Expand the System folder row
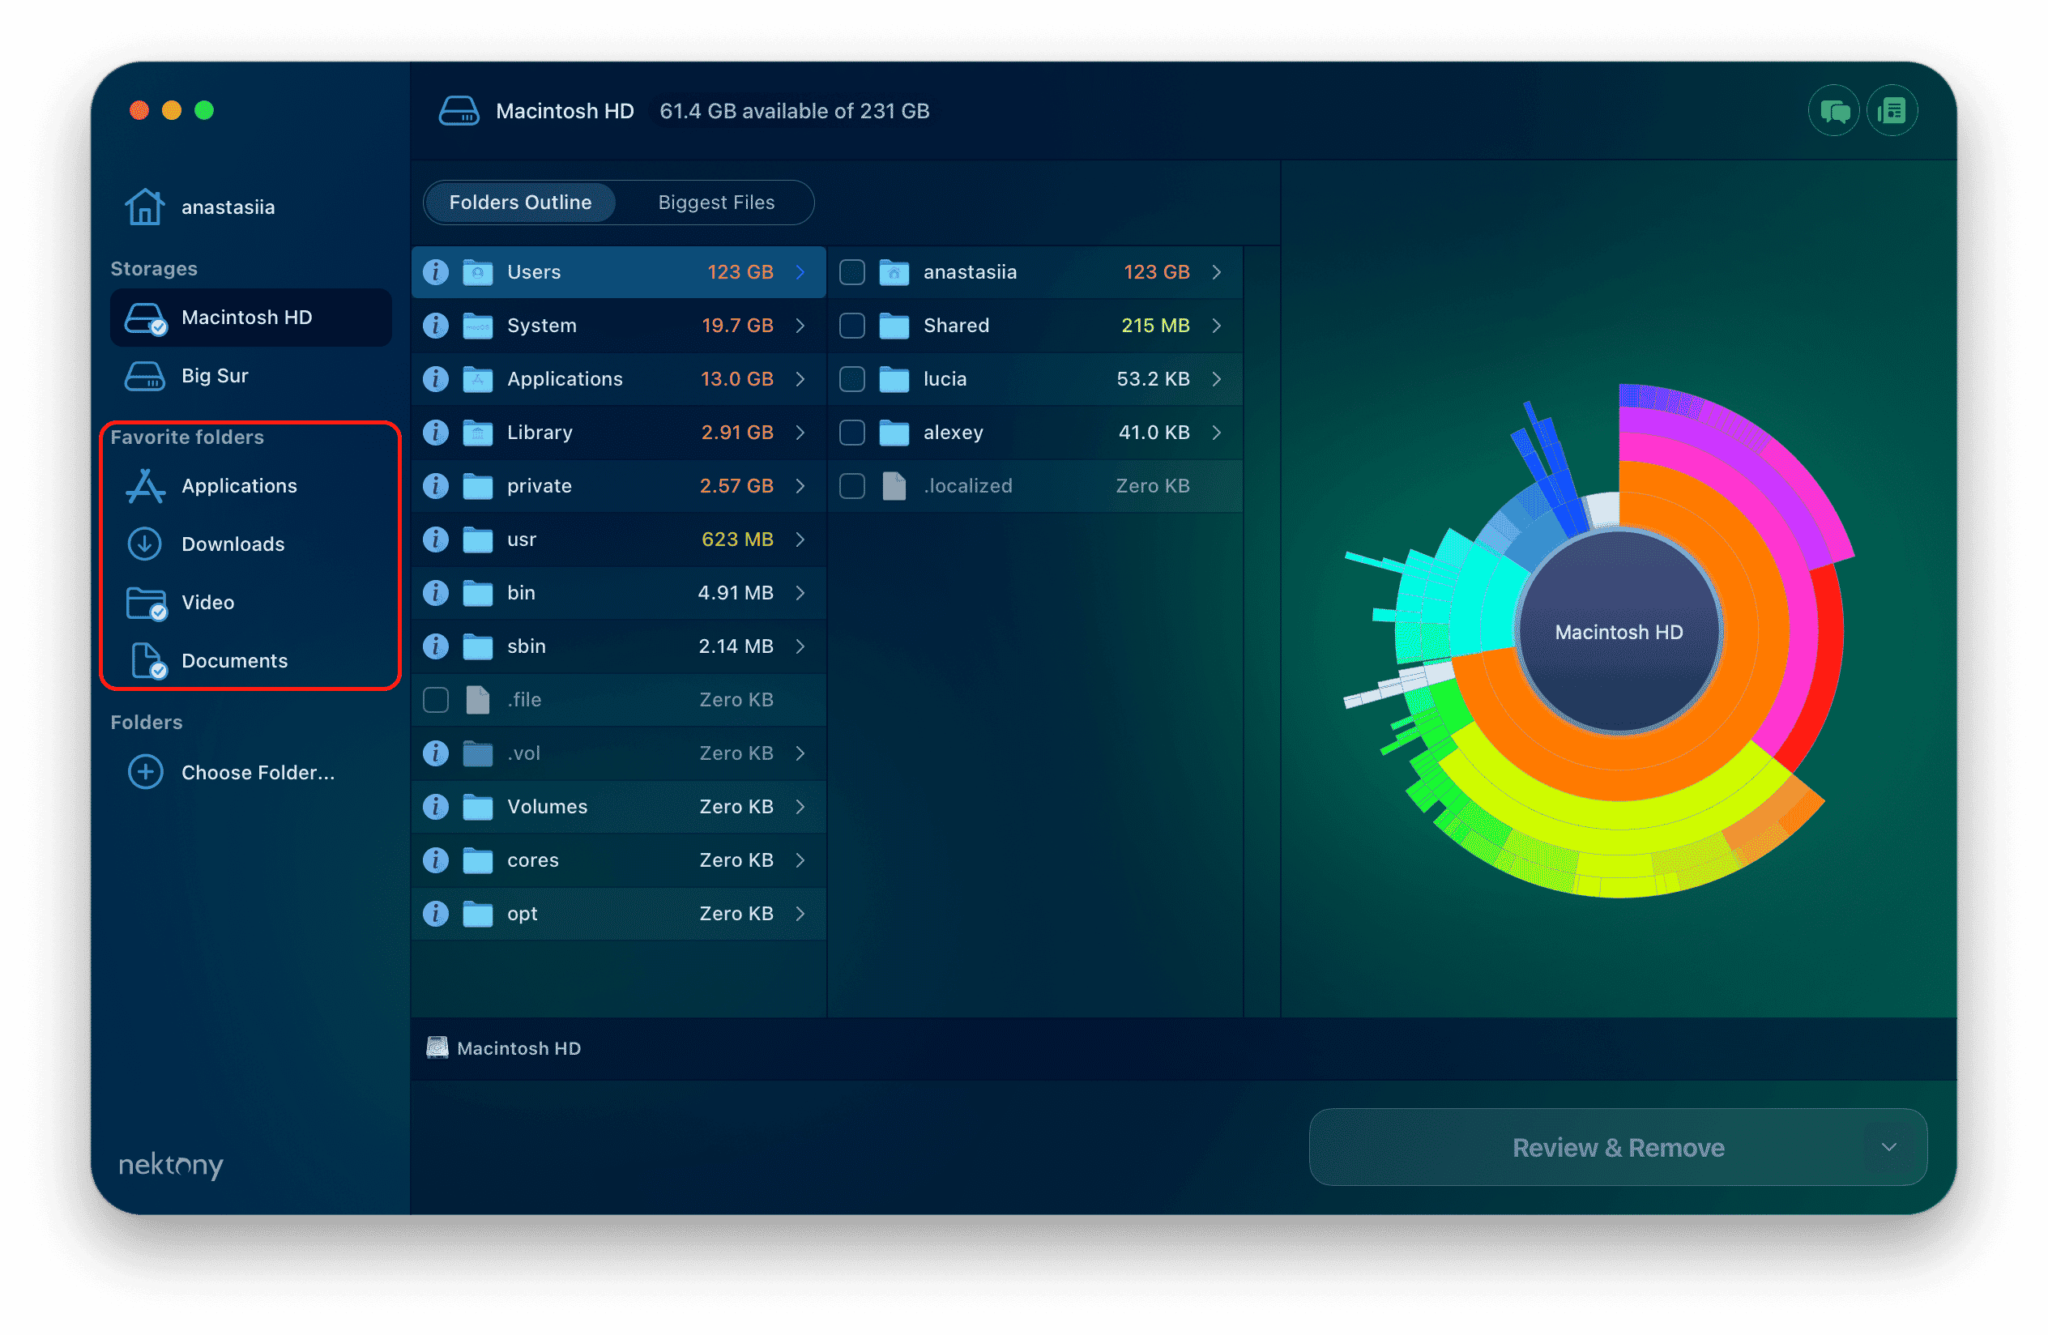This screenshot has height=1335, width=2048. [800, 325]
